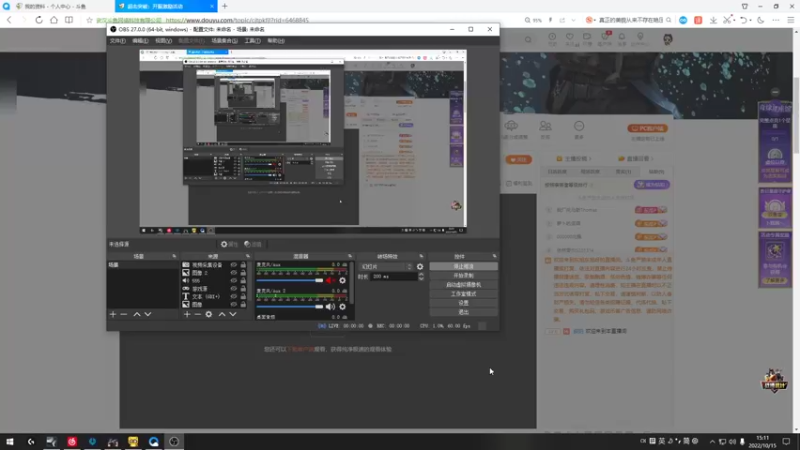Open the OBS icon in the taskbar

(174, 441)
